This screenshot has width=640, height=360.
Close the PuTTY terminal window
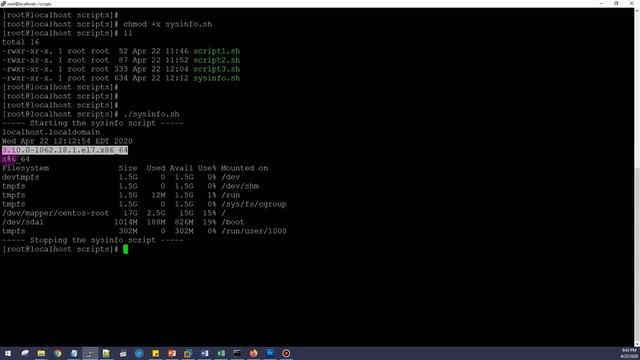[631, 3]
